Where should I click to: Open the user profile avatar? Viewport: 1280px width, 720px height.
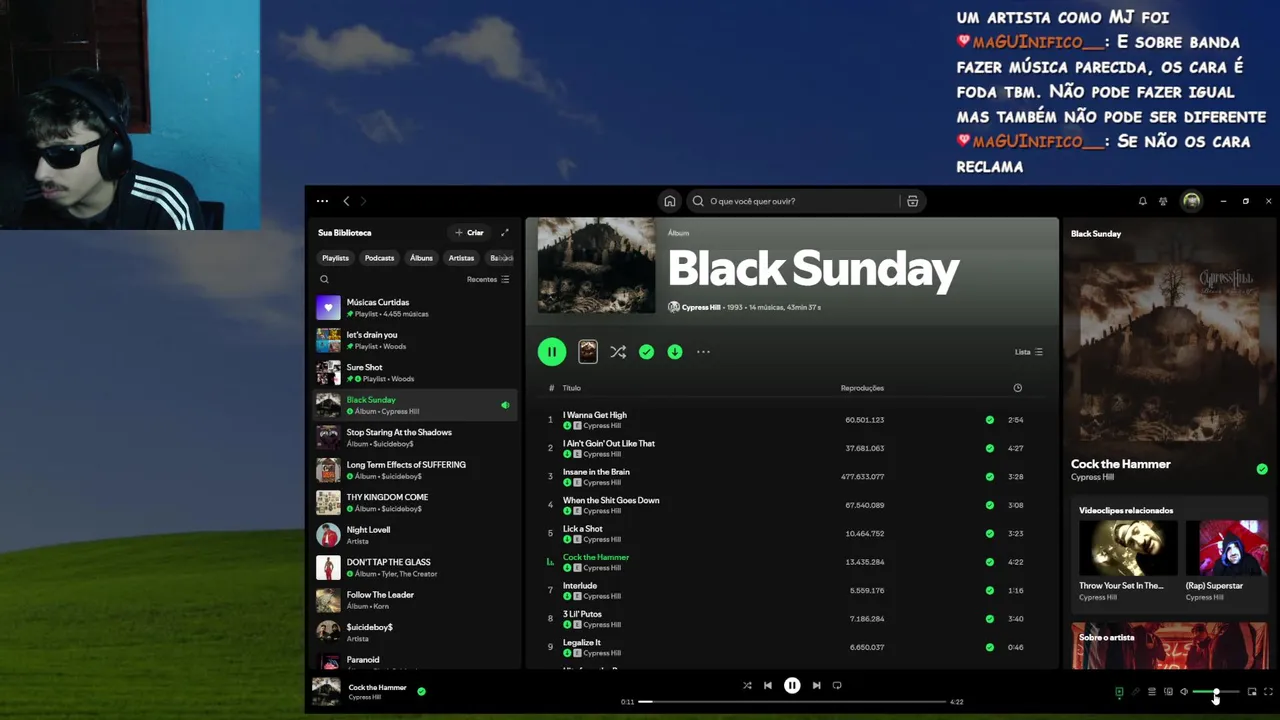coord(1191,201)
